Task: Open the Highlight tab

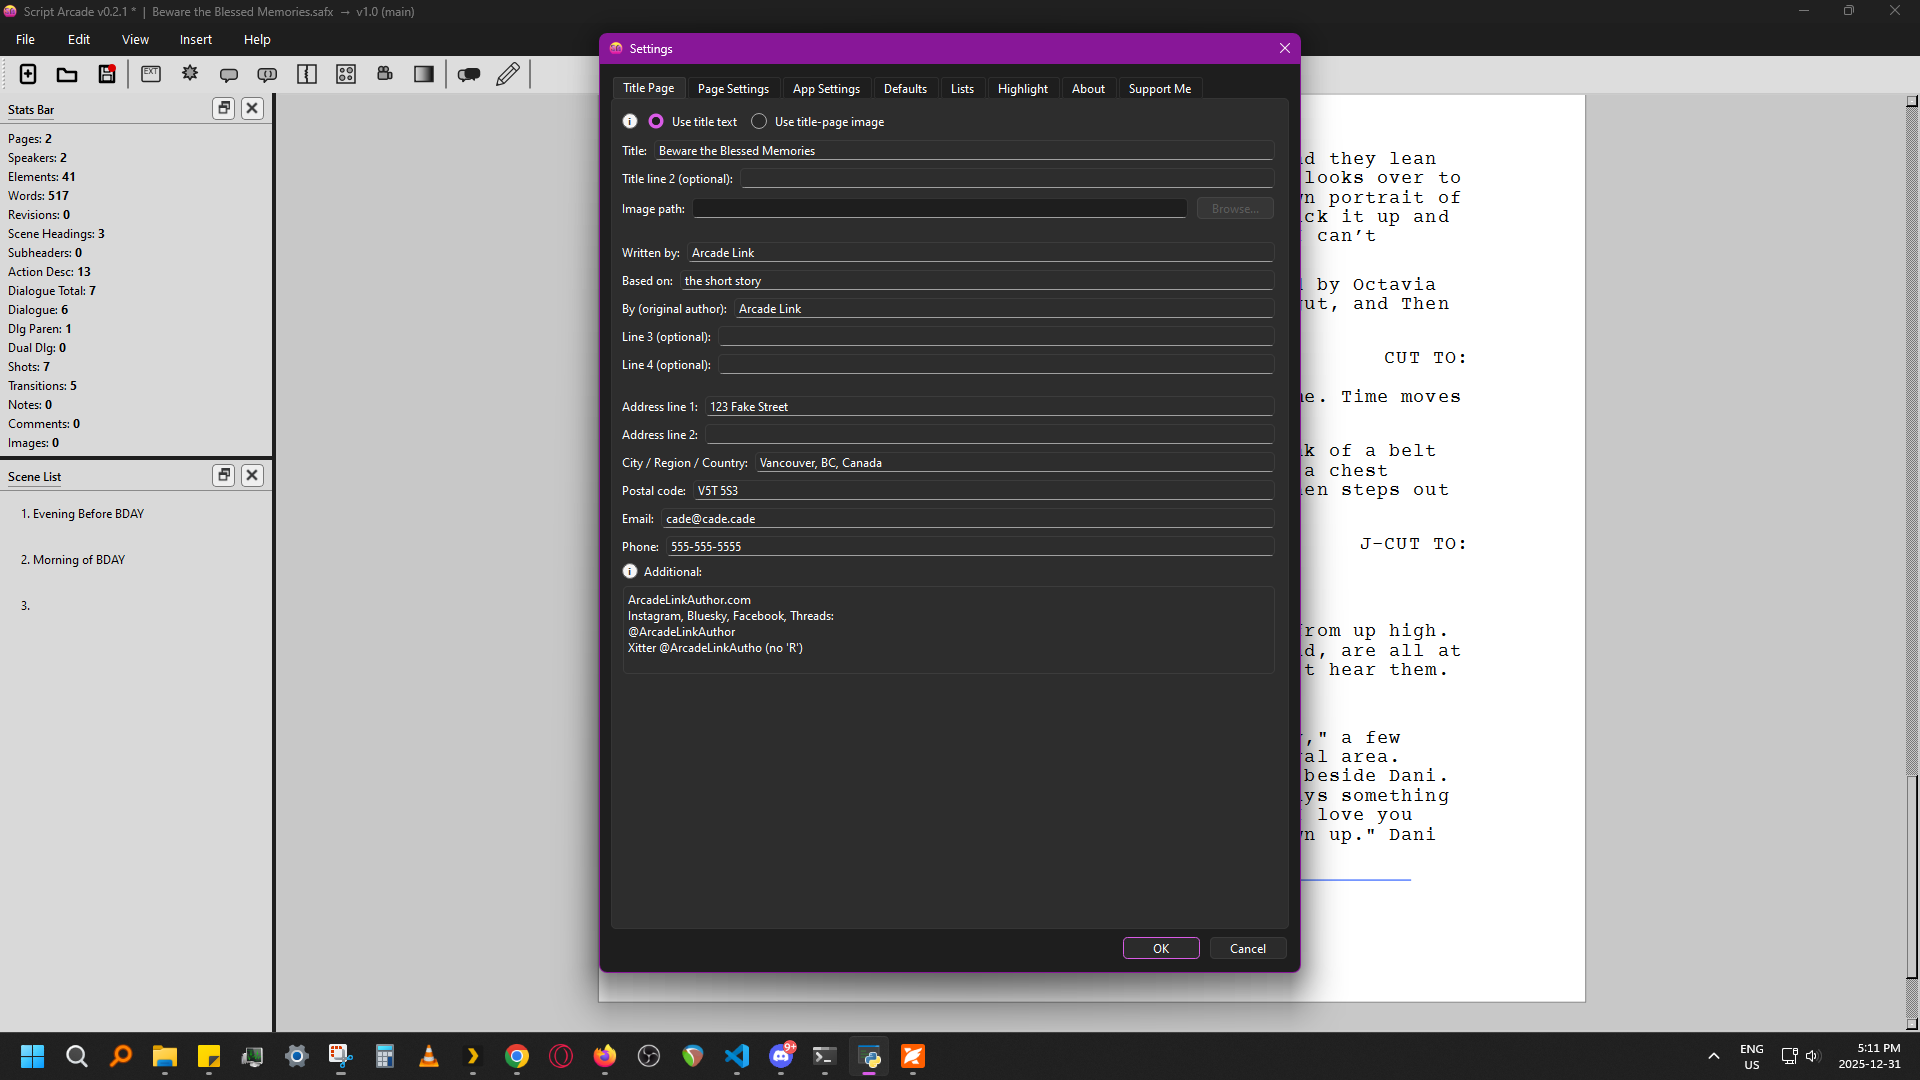Action: pos(1022,88)
